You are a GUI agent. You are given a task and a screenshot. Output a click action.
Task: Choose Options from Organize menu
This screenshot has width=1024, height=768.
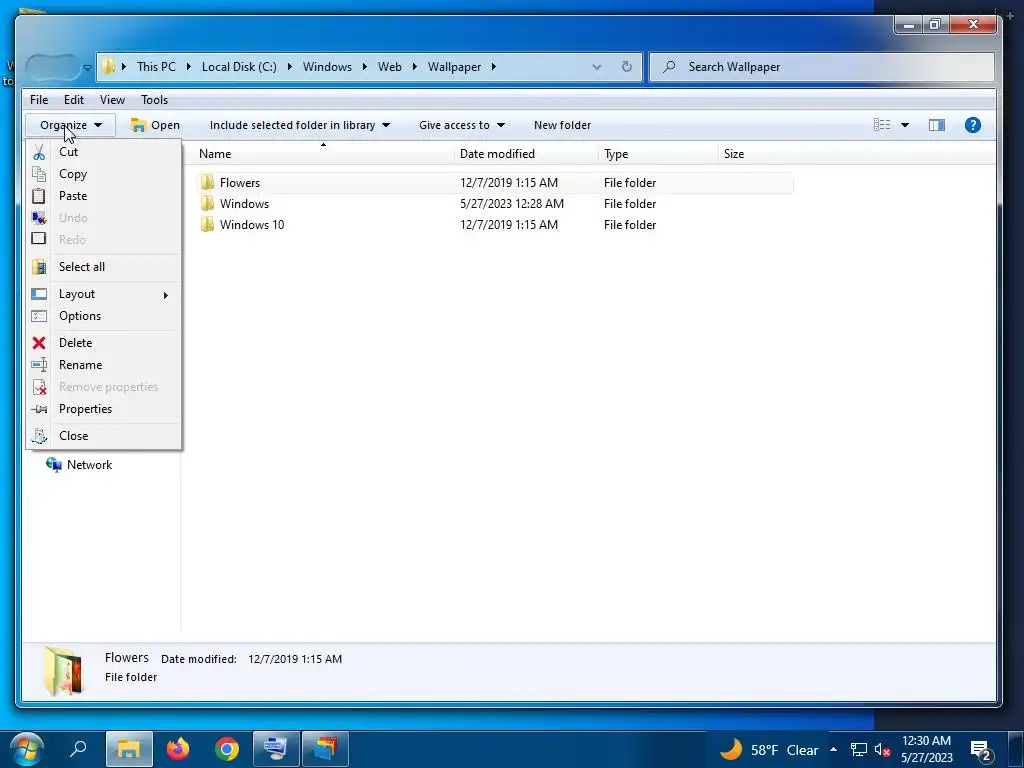click(x=104, y=316)
